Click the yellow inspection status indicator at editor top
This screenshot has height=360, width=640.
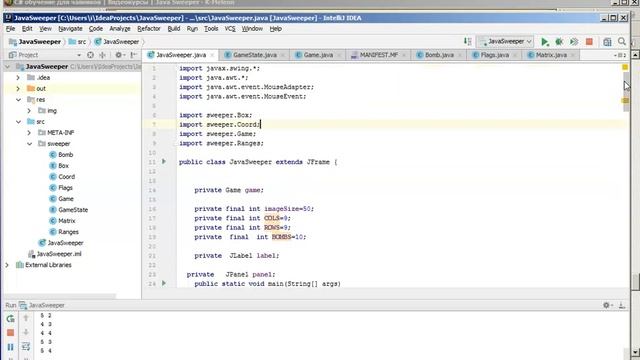click(625, 67)
